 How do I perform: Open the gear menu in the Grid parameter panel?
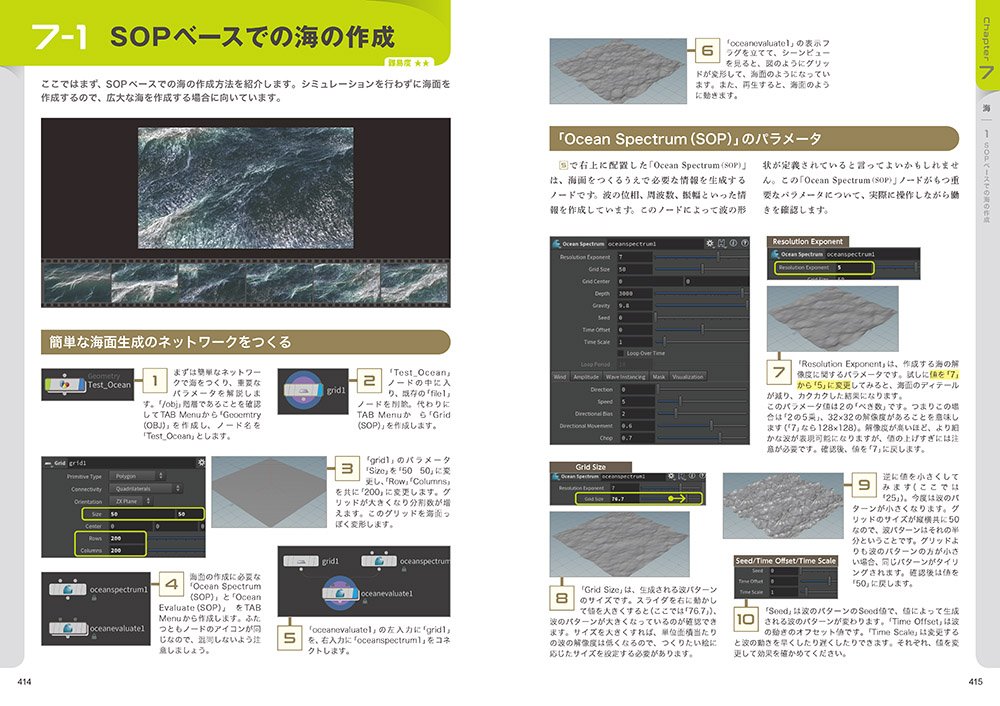point(201,462)
